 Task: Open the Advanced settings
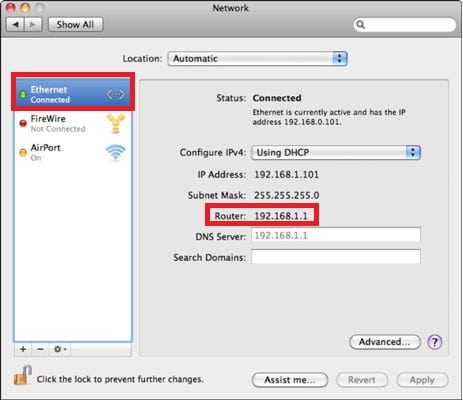pyautogui.click(x=385, y=342)
